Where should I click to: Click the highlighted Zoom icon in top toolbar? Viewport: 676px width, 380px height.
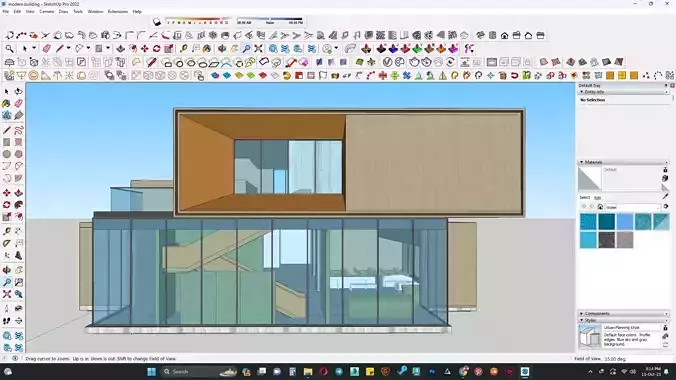(x=246, y=49)
